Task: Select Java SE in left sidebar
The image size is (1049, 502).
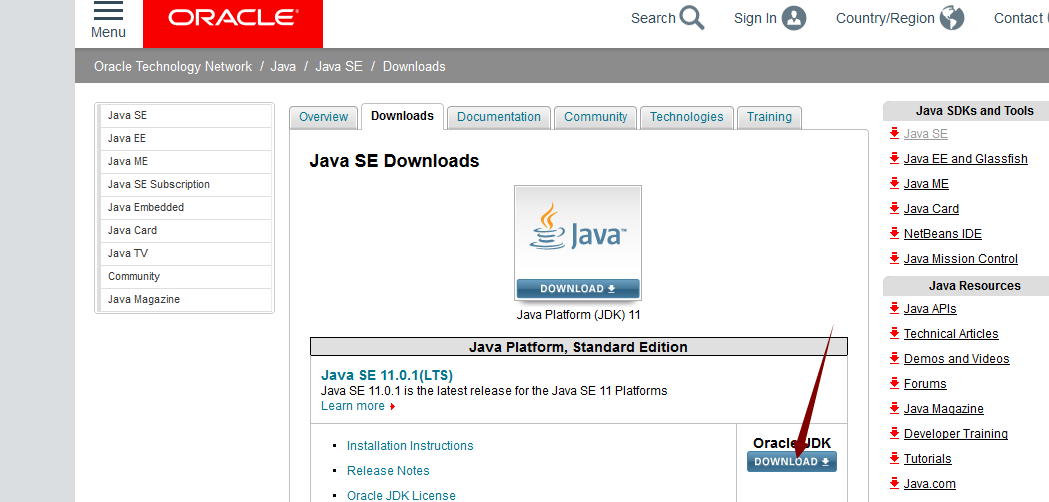Action: coord(185,116)
